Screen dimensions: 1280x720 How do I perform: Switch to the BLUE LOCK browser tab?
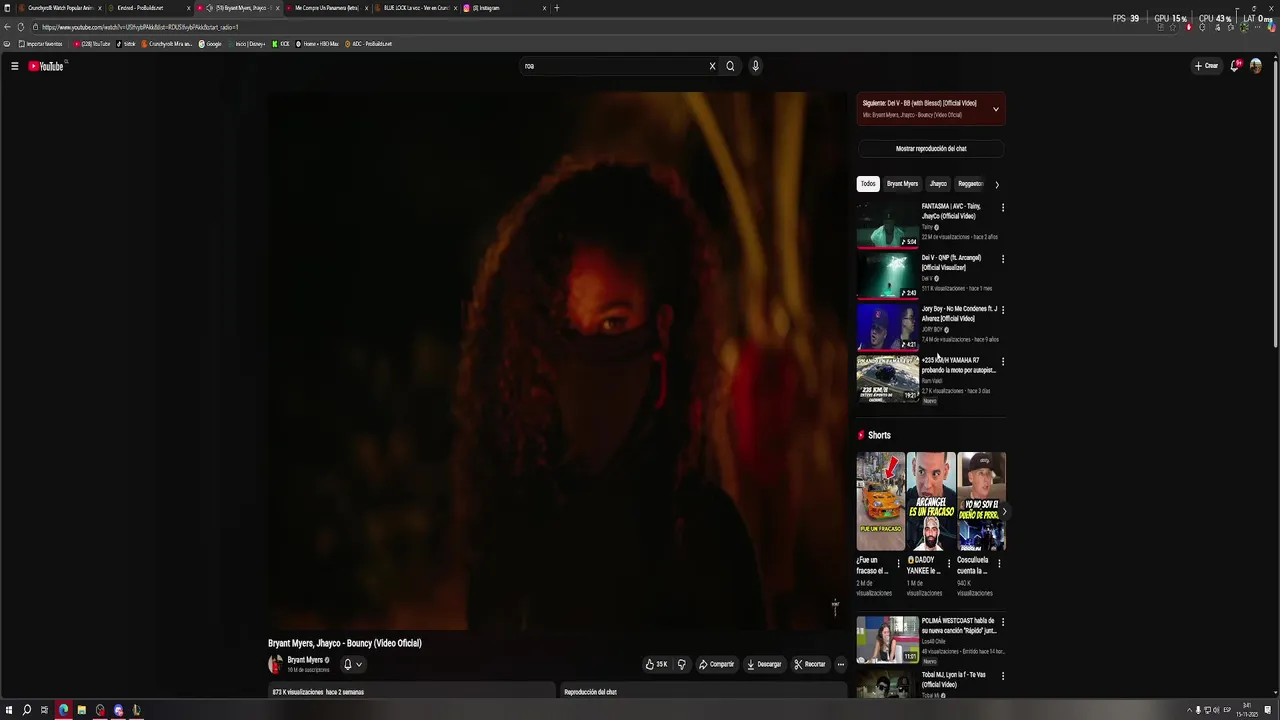[415, 8]
